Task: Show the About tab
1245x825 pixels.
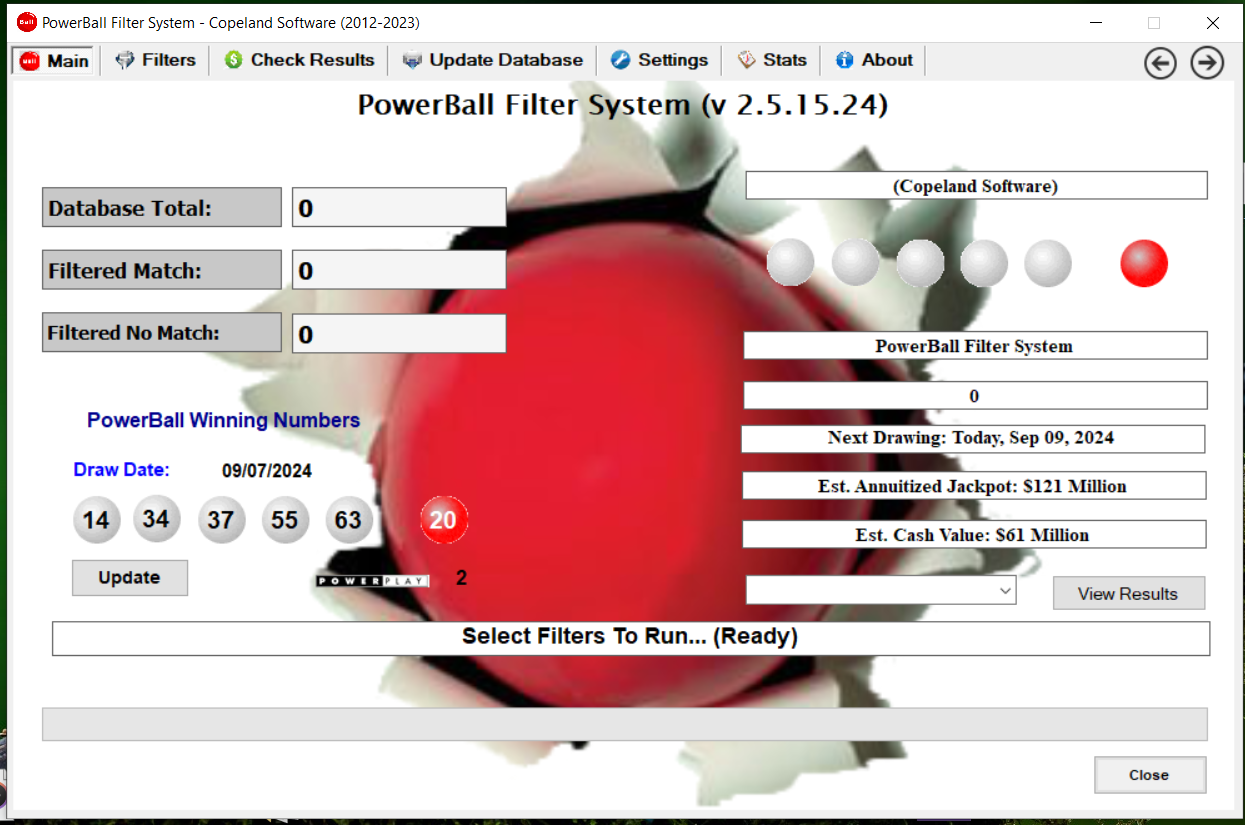Action: pyautogui.click(x=874, y=60)
